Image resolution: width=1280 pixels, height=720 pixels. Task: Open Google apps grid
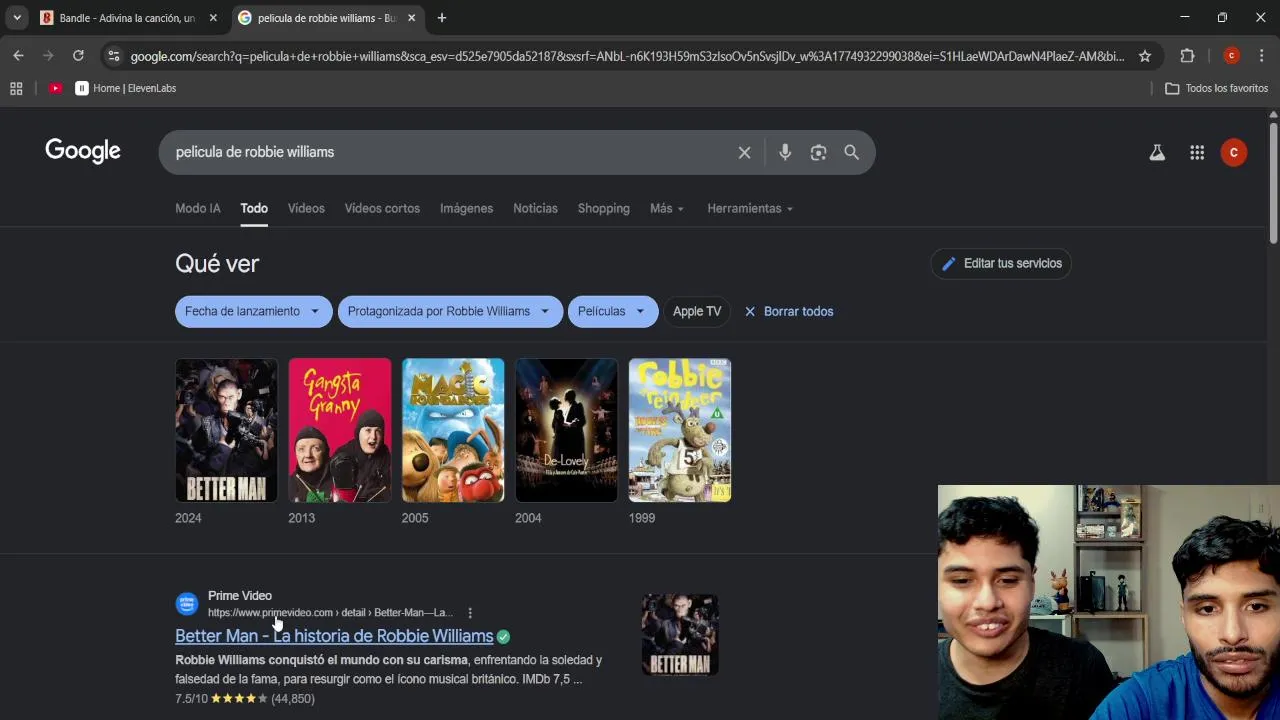coord(1197,153)
